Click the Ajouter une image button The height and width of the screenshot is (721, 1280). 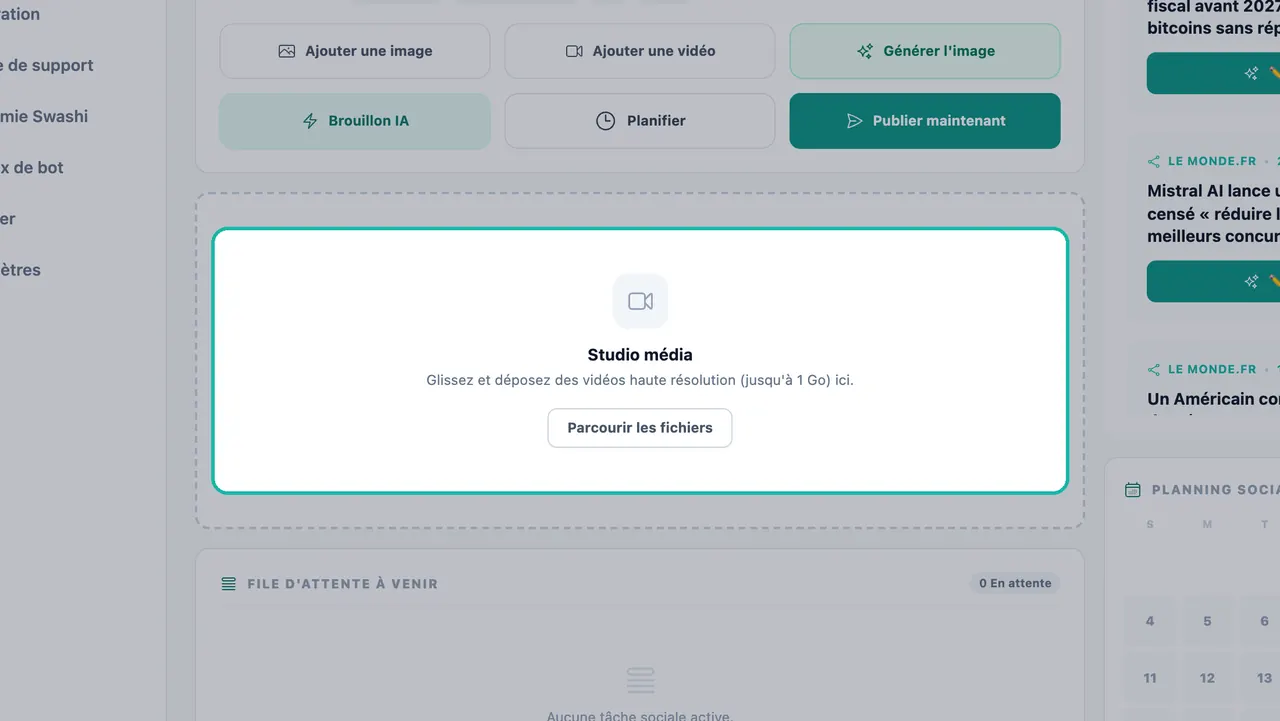(355, 51)
